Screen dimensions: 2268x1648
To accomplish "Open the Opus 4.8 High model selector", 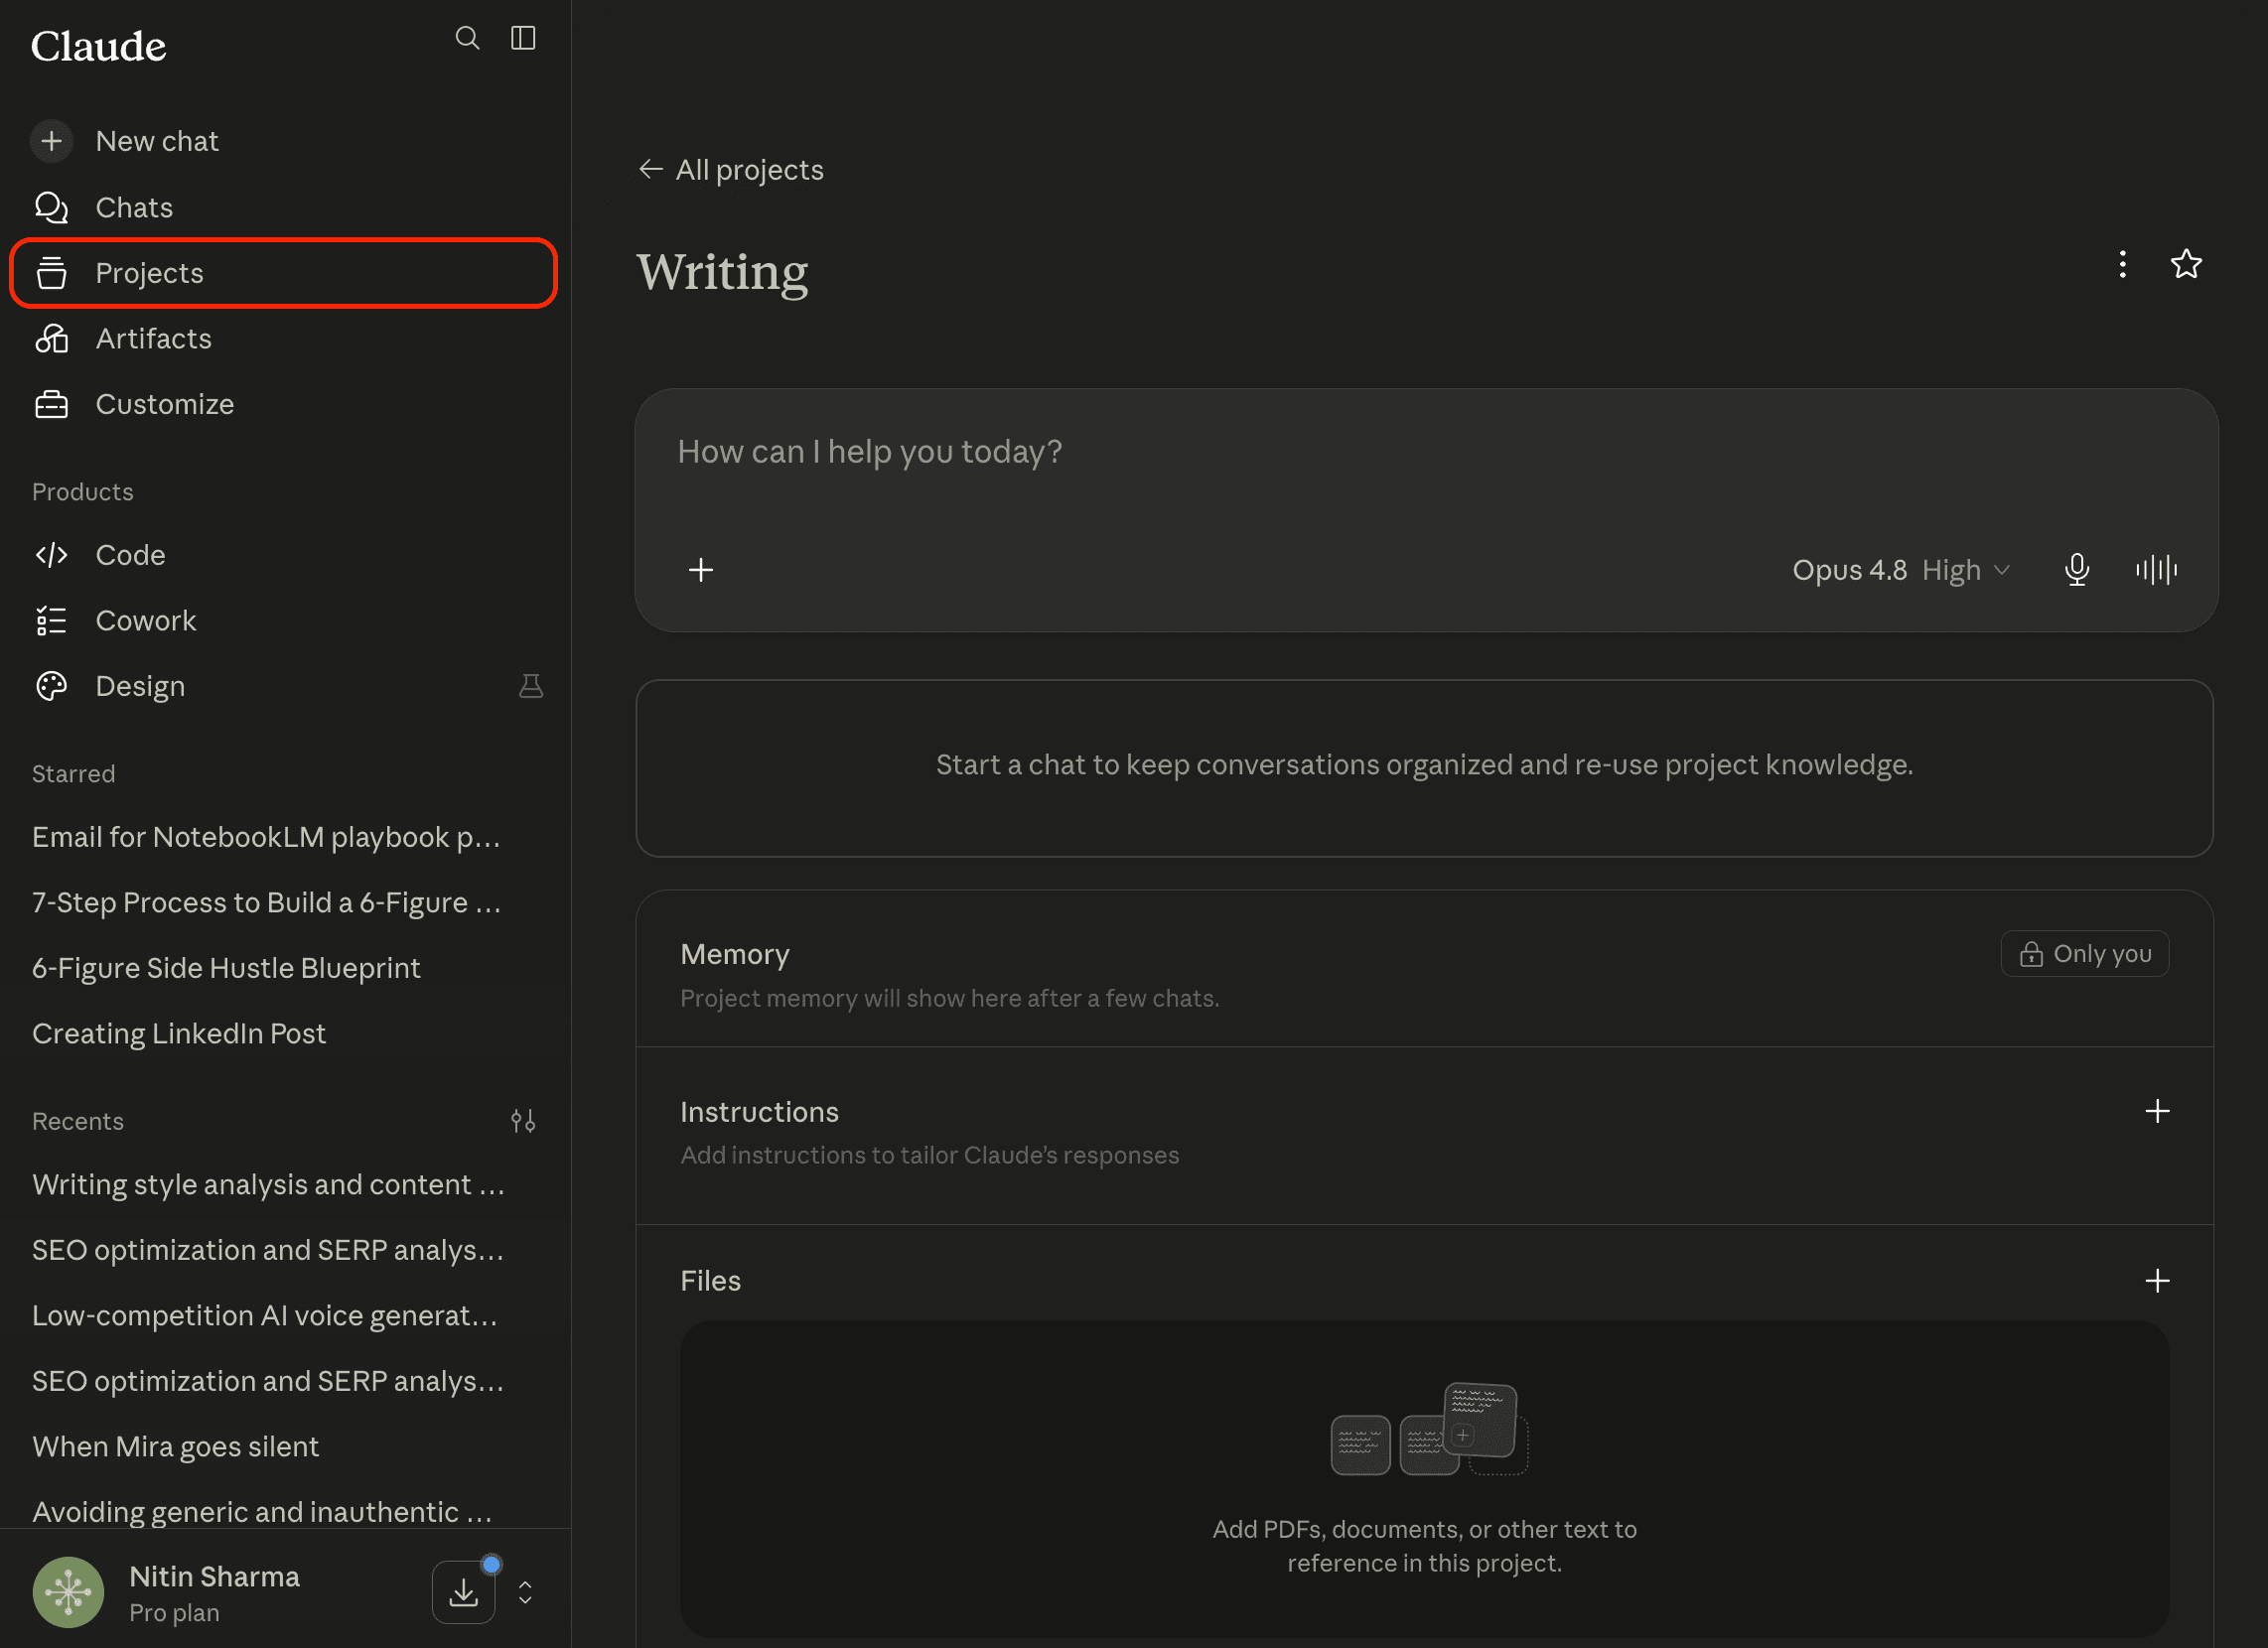I will (x=1900, y=570).
